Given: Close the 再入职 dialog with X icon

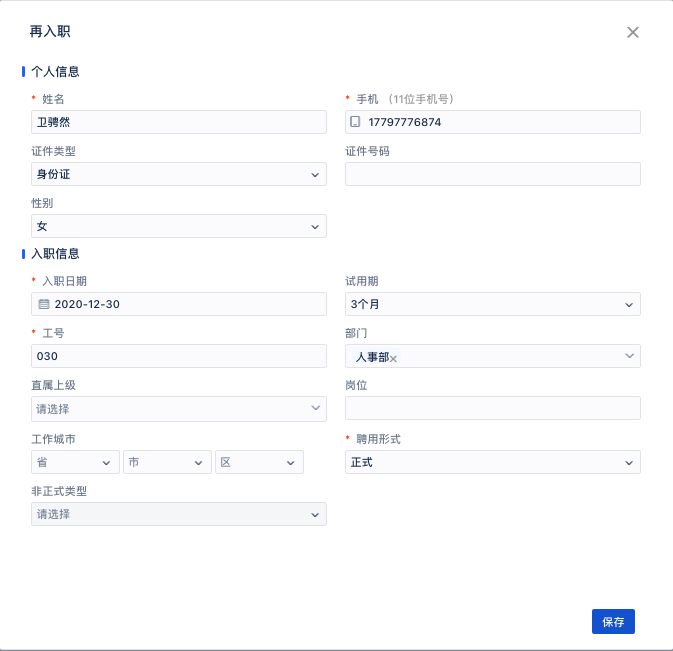Looking at the screenshot, I should pos(633,32).
